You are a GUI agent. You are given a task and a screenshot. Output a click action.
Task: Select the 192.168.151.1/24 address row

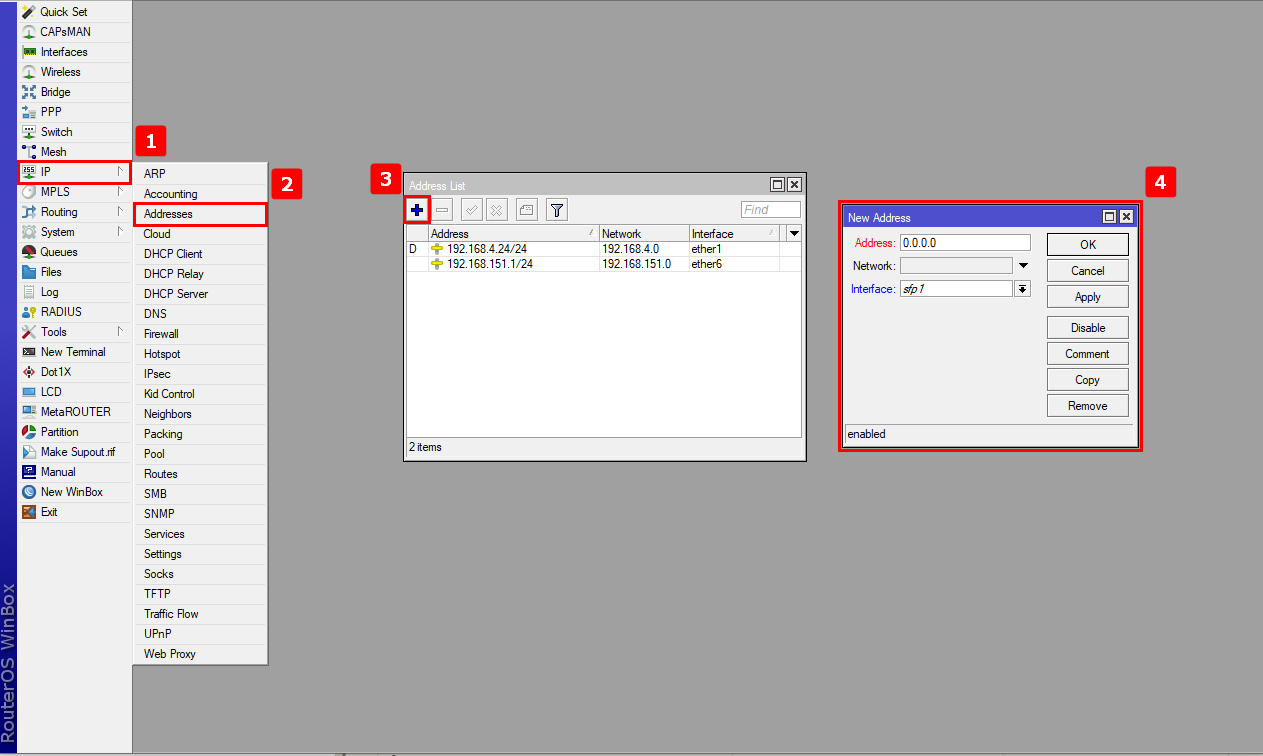[489, 264]
